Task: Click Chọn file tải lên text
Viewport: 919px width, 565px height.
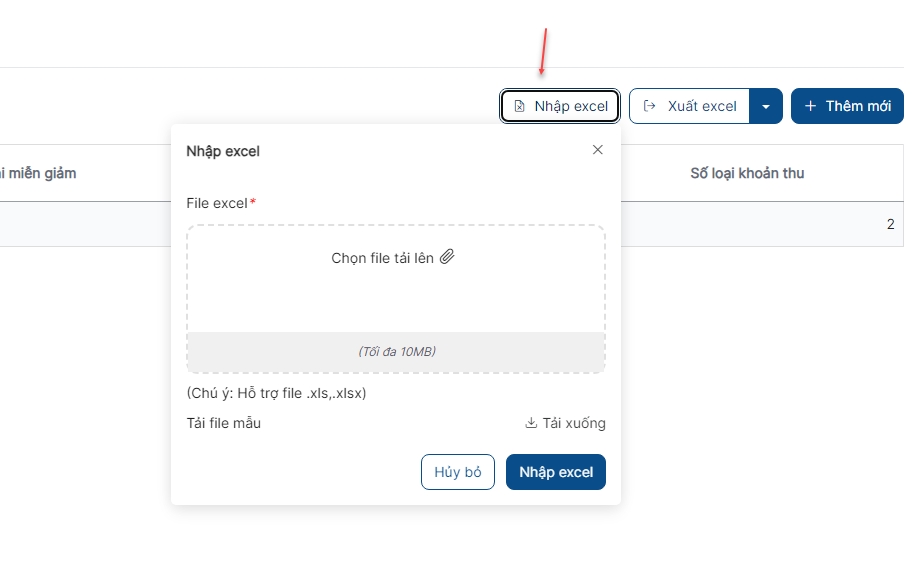Action: (382, 258)
